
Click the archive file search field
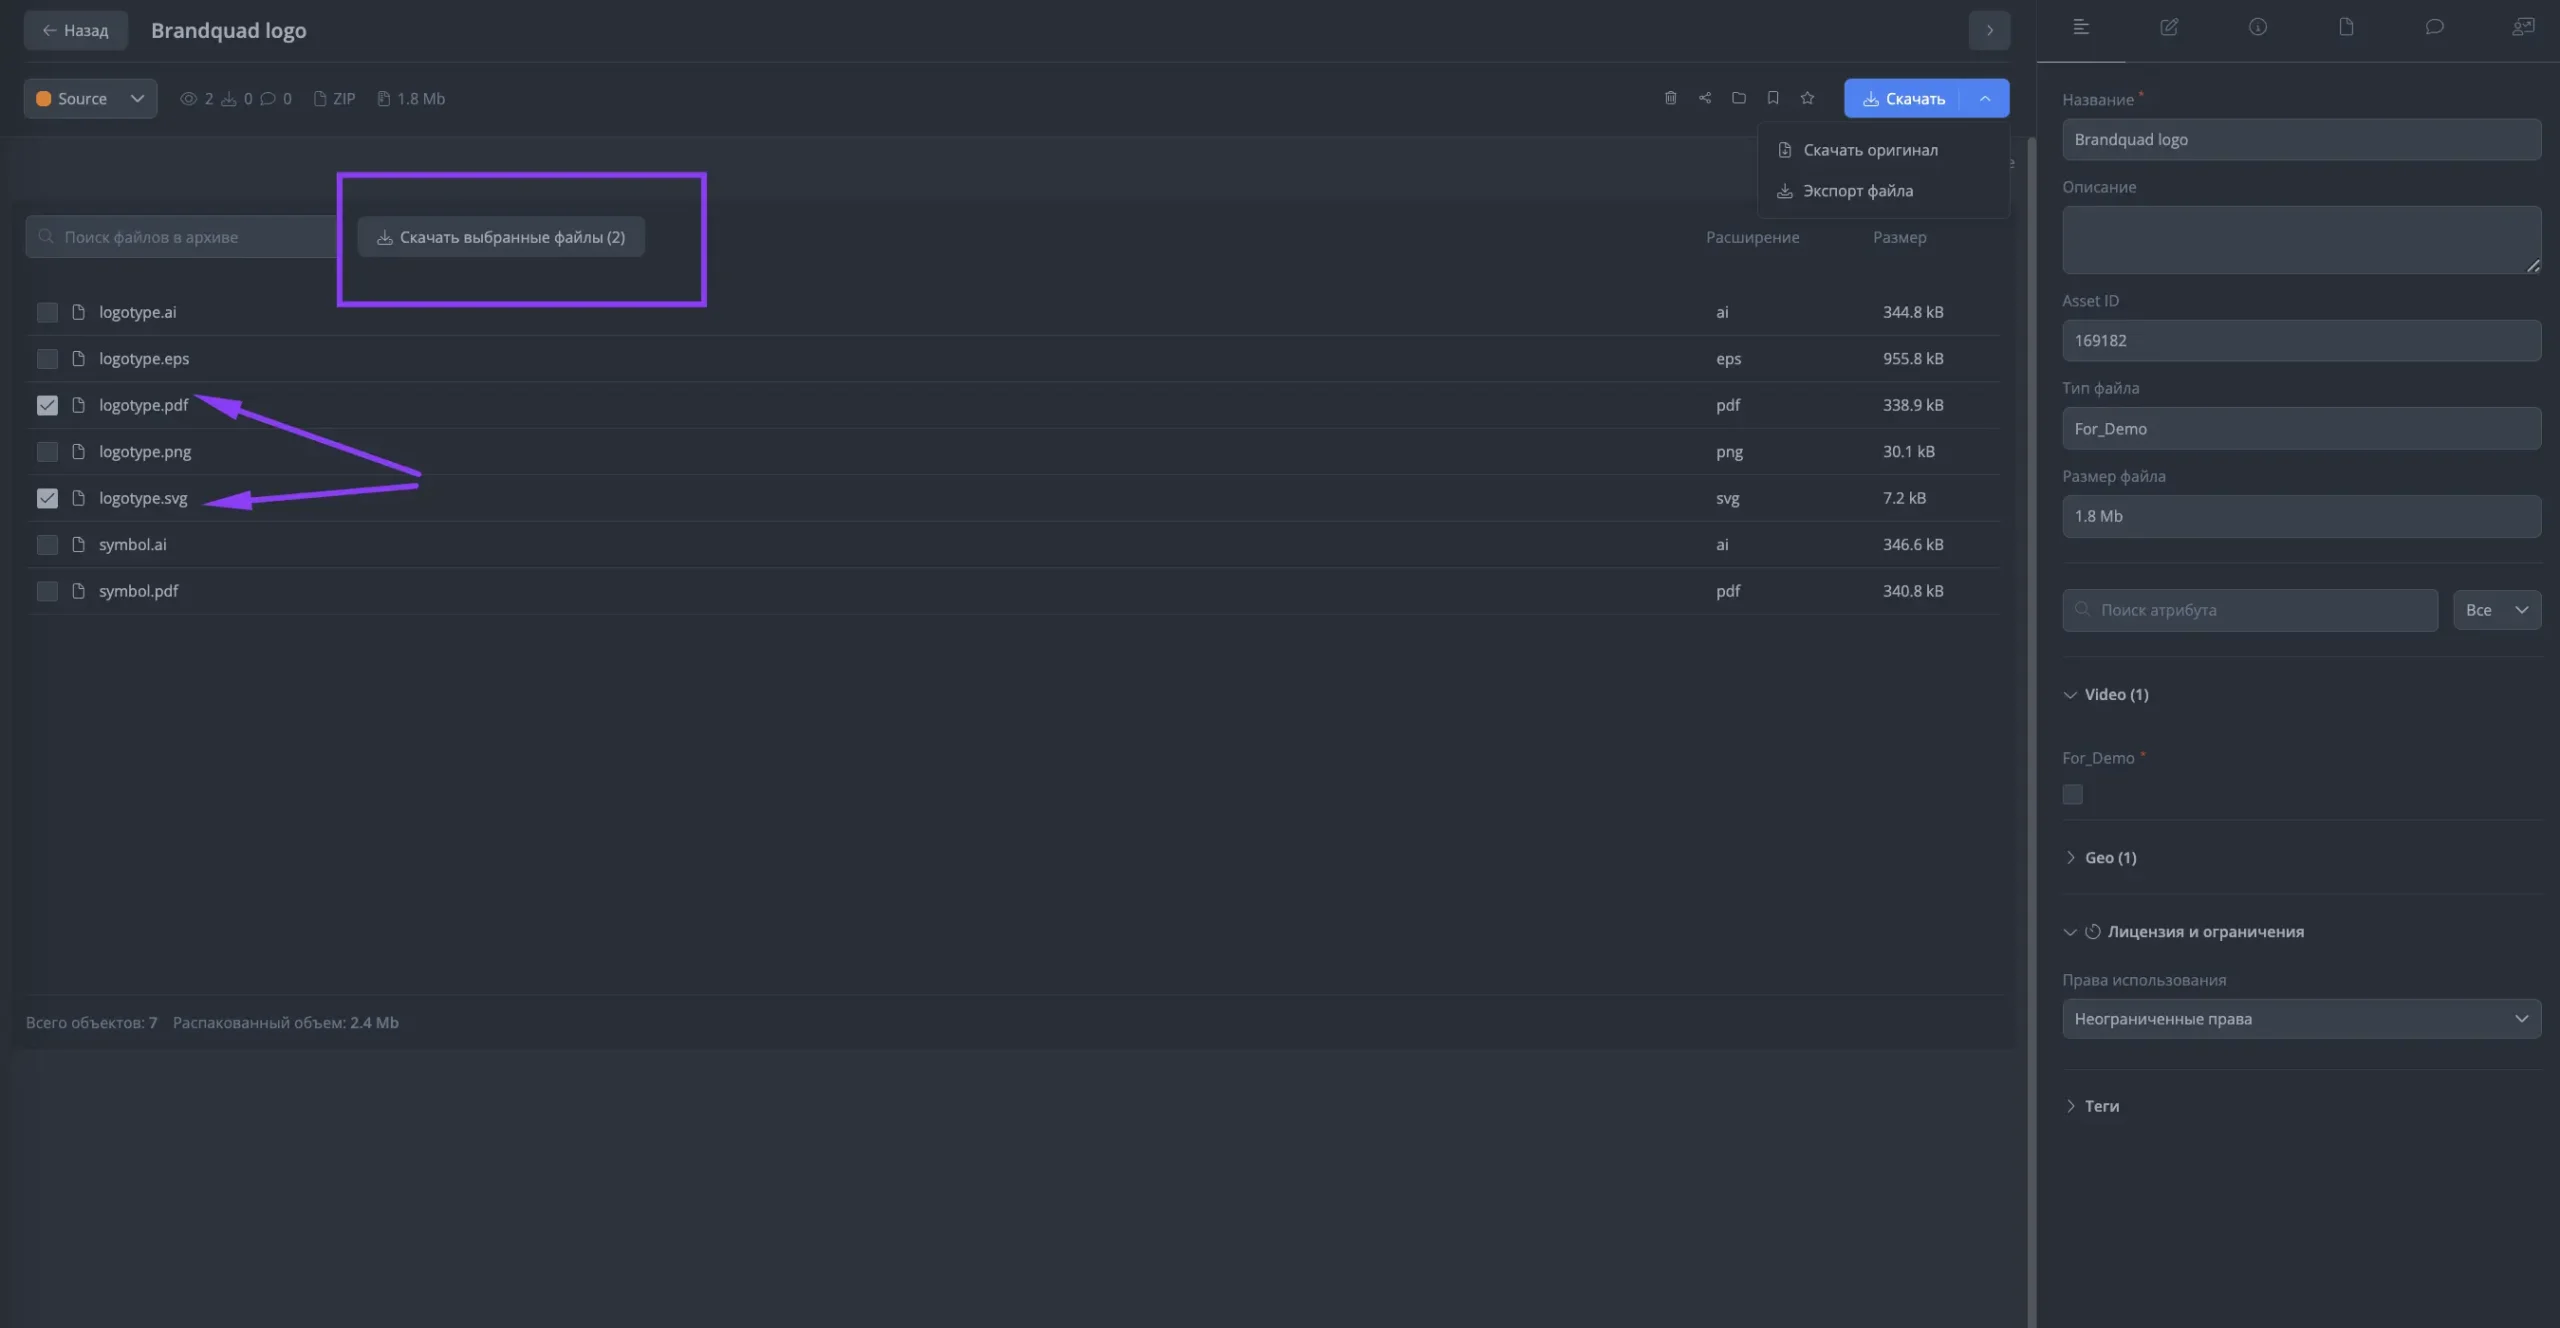pyautogui.click(x=181, y=237)
